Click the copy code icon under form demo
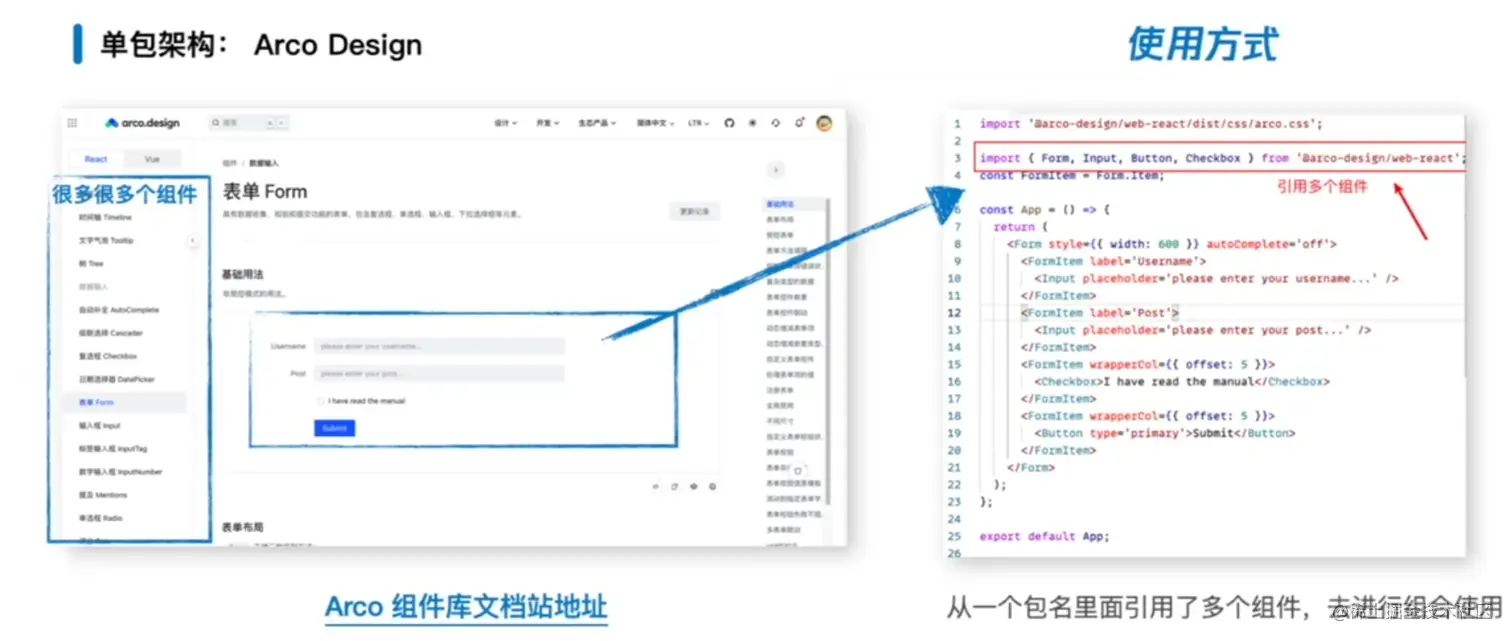This screenshot has height=641, width=1512. coord(675,486)
